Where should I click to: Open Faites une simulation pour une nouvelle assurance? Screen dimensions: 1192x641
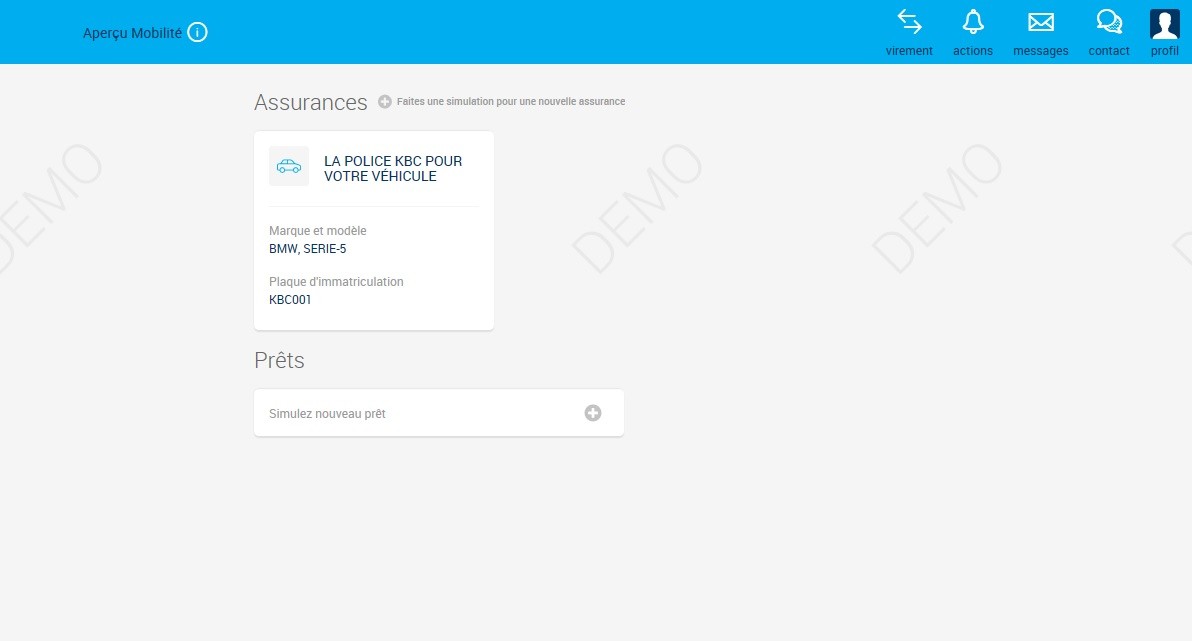coord(510,101)
